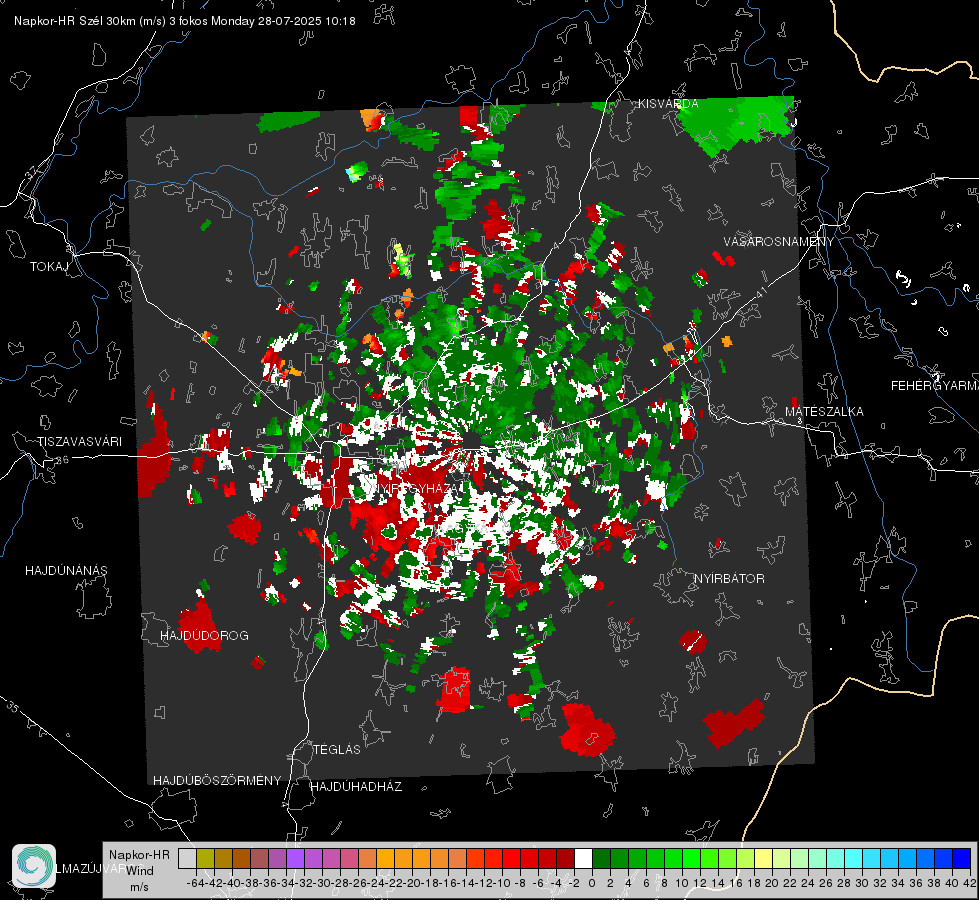Click the HAJDÚNÁNÁS map label
979x900 pixels.
point(66,570)
